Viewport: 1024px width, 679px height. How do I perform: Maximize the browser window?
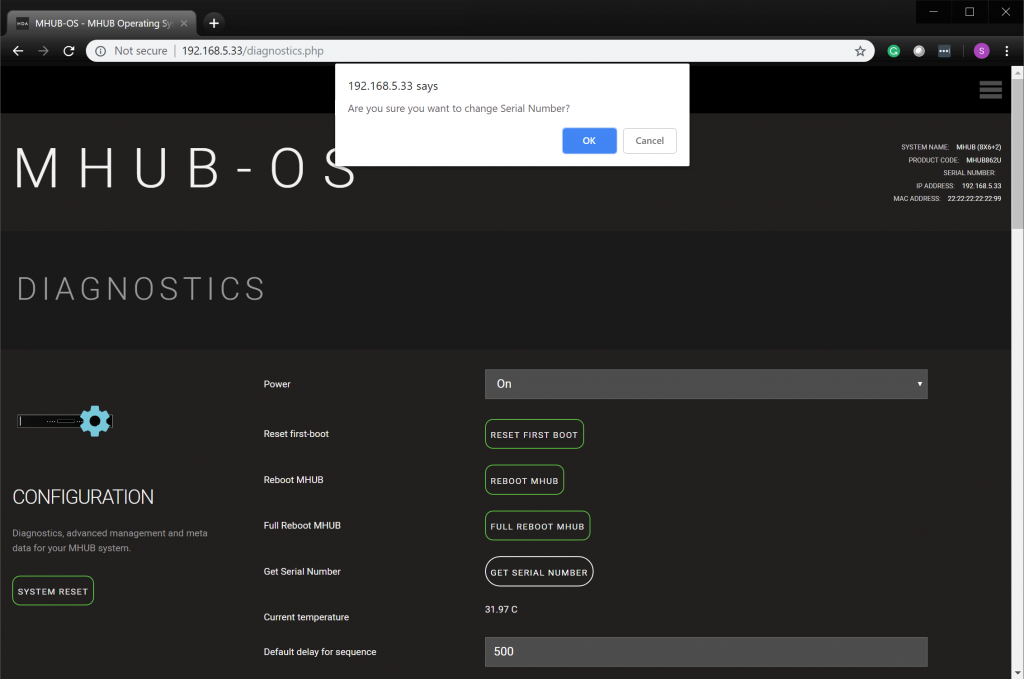[970, 12]
